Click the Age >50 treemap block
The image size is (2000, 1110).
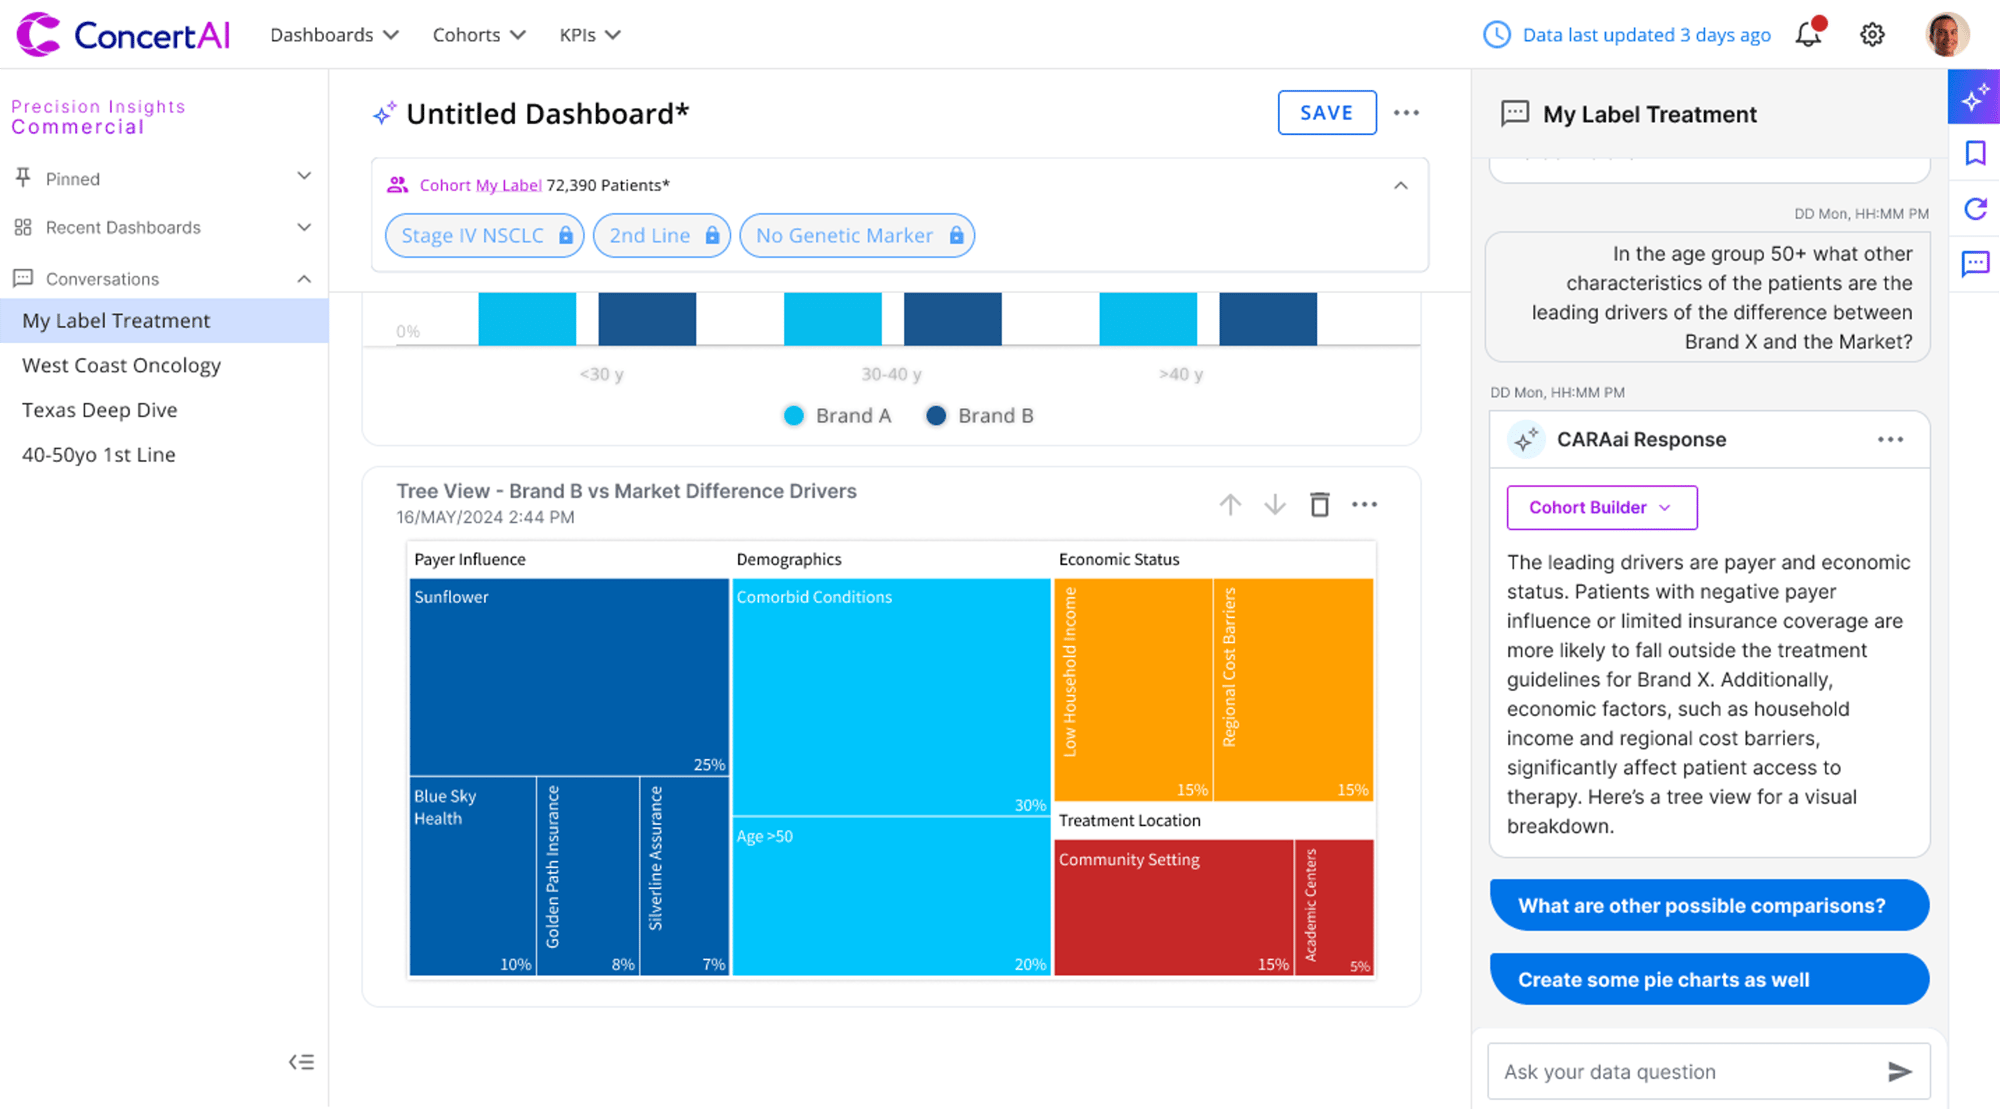coord(891,897)
